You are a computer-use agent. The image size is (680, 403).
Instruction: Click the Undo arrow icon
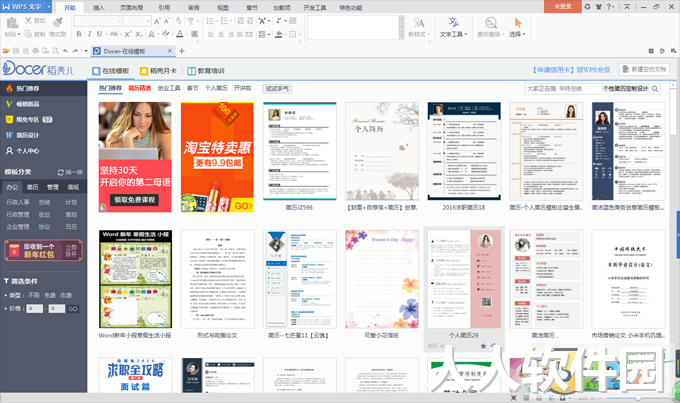pyautogui.click(x=65, y=51)
